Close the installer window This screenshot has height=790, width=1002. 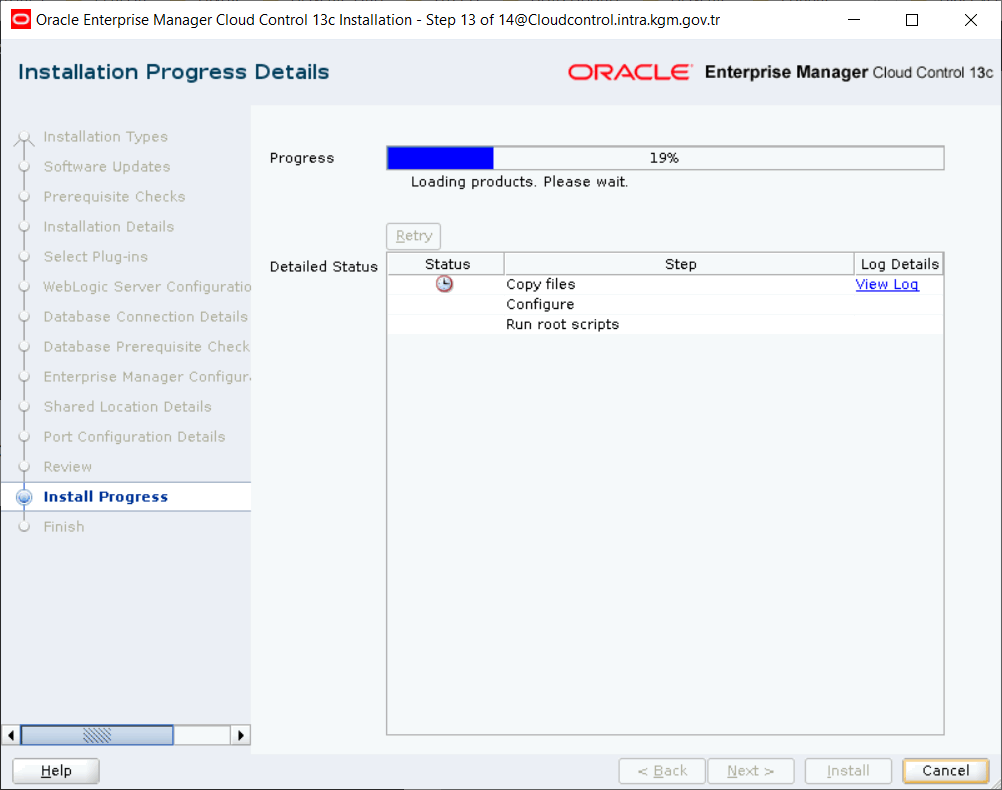tap(971, 20)
